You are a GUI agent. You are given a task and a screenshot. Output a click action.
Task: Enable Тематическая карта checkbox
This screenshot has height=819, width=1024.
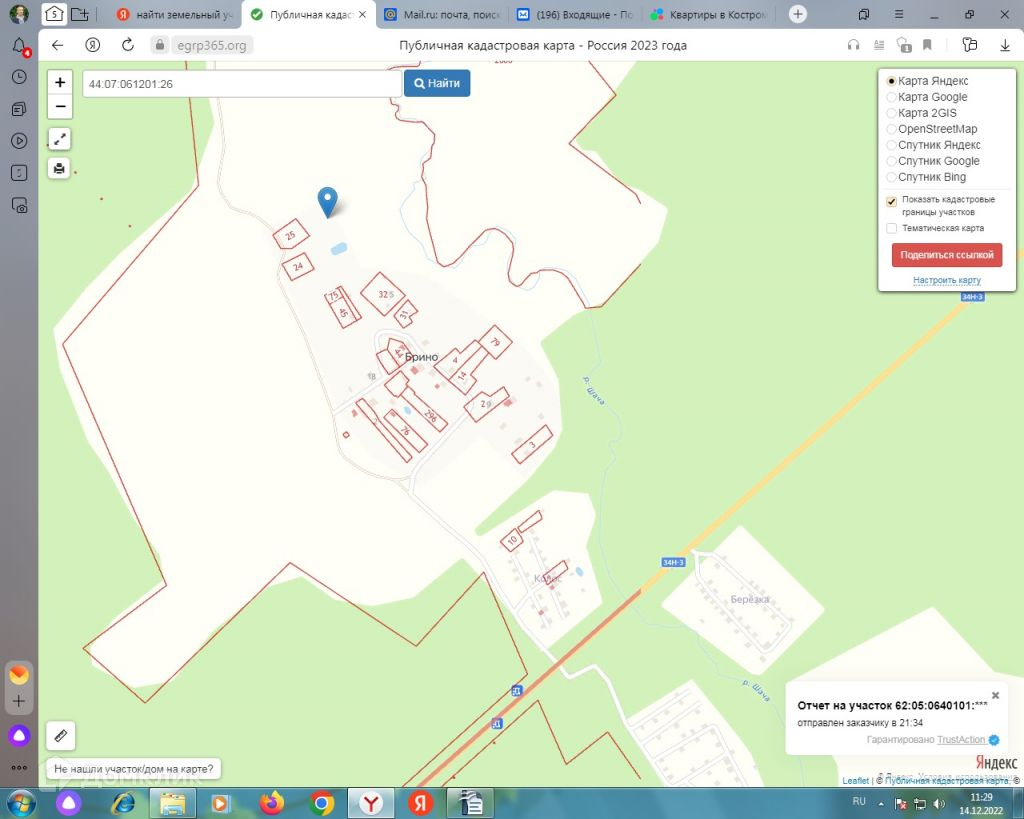coord(891,228)
